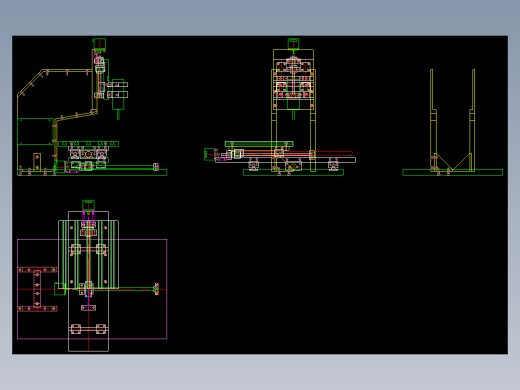Click the green motor atop the front elevation view
Screen dimensions: 520x390
(293, 44)
